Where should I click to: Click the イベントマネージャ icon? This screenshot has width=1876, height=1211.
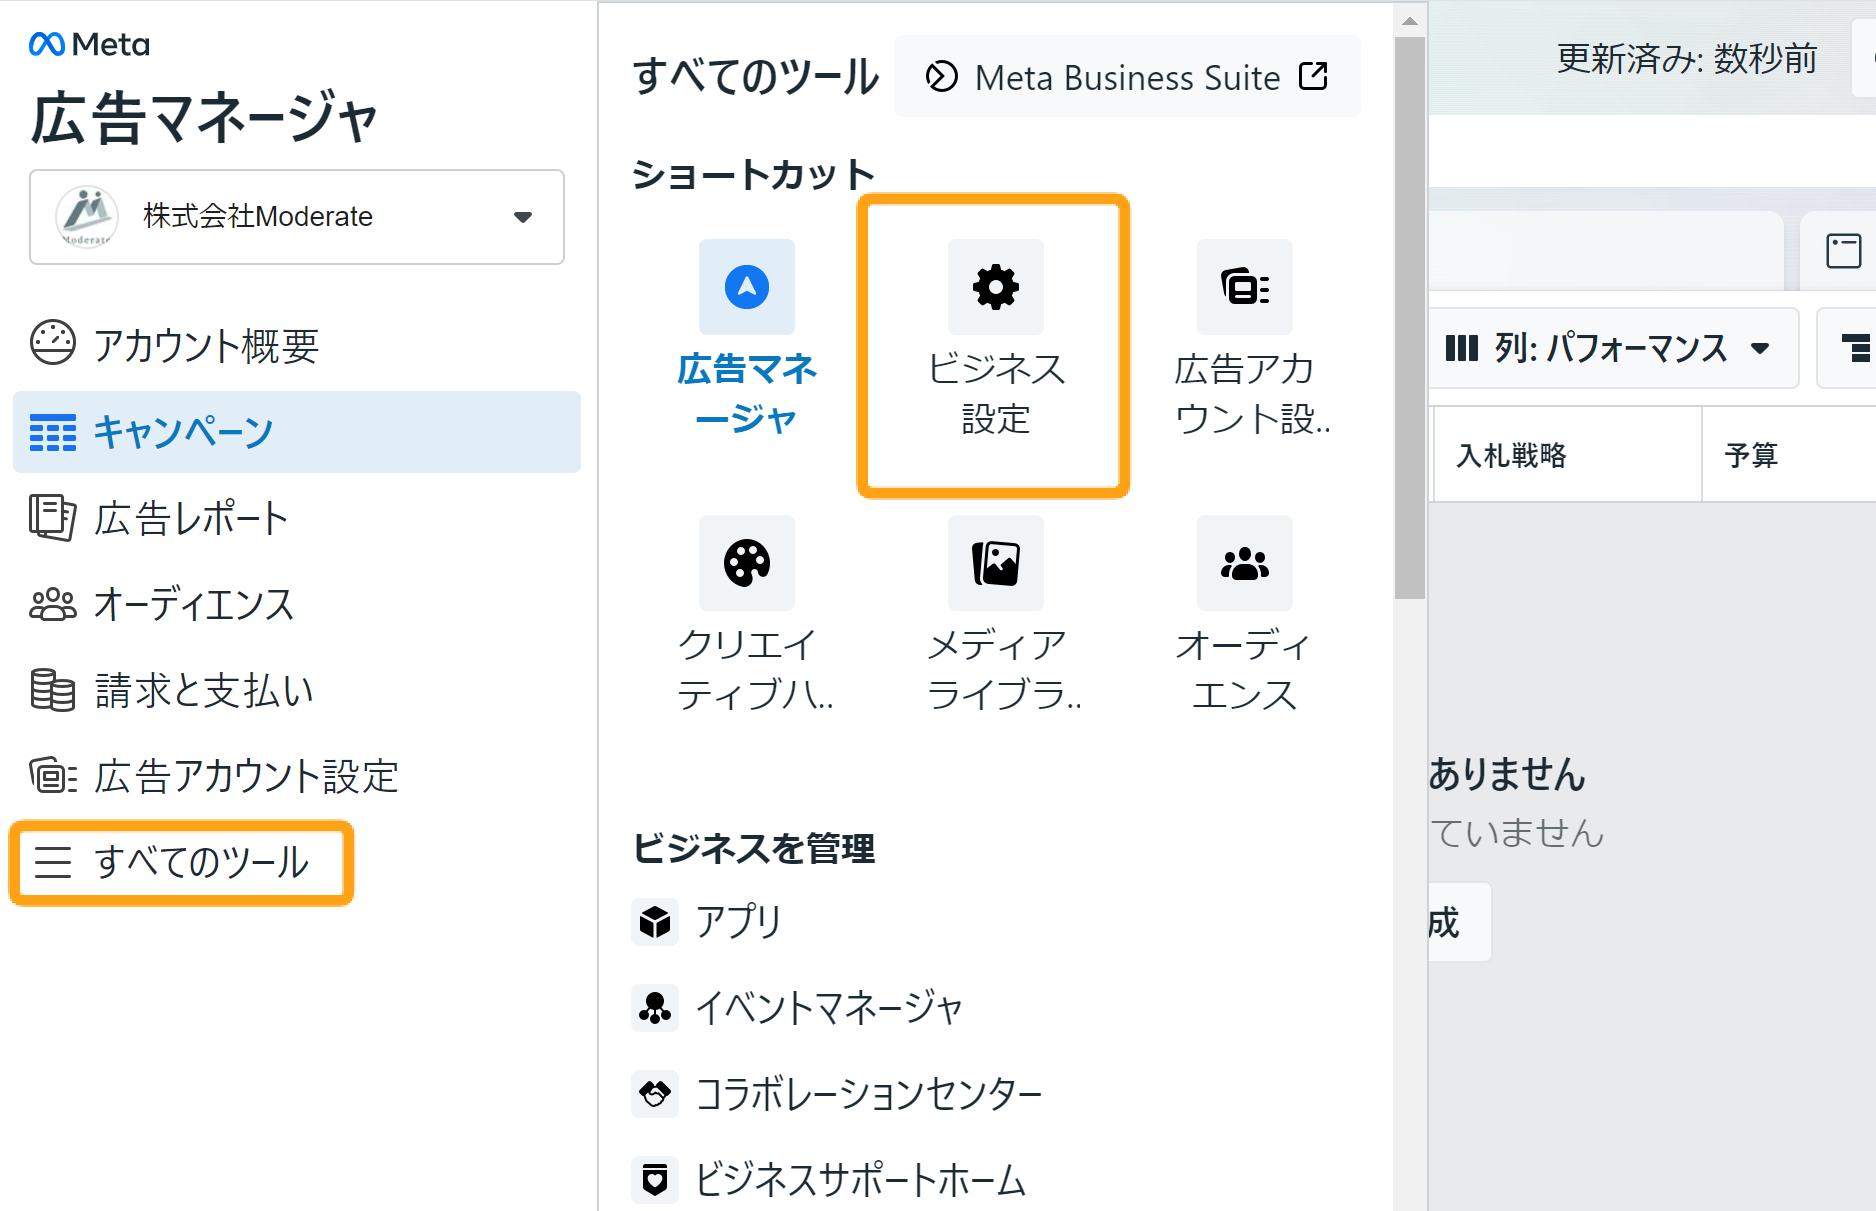655,1008
